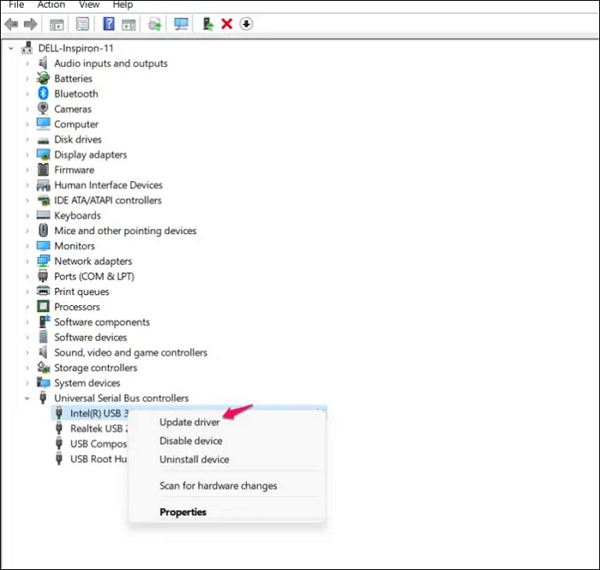Expand the Software devices chevron
This screenshot has width=600, height=570.
[27, 337]
